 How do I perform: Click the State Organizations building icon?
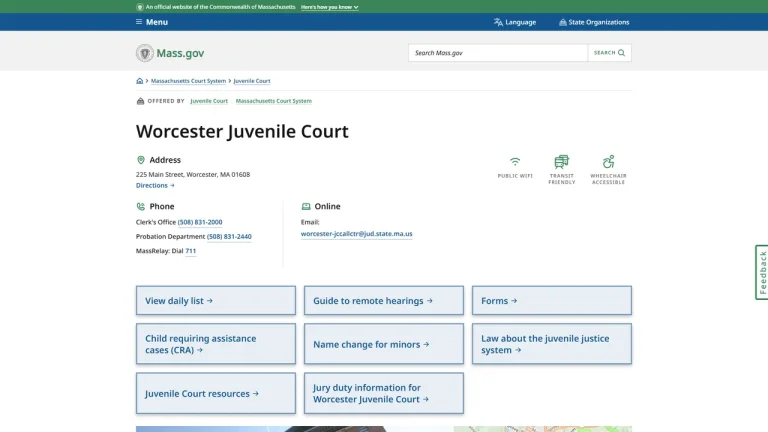563,22
